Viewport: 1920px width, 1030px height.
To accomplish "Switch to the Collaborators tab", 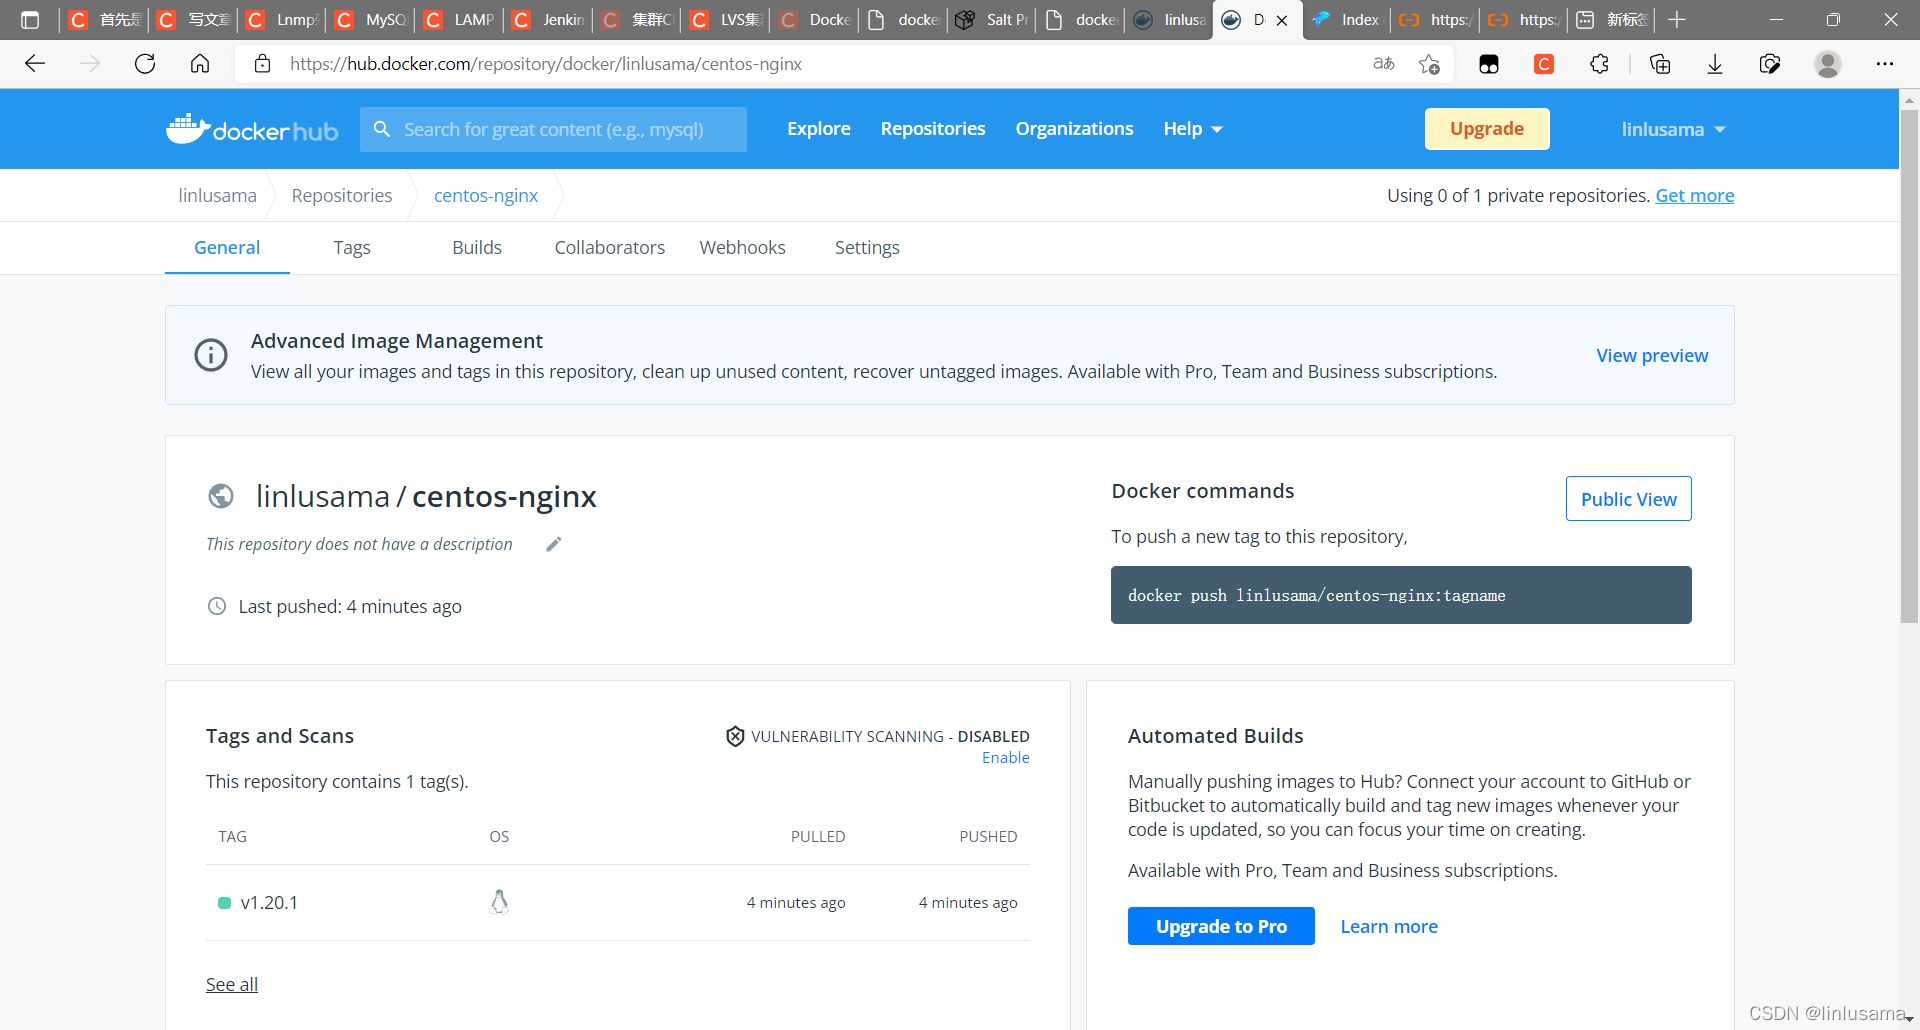I will (x=610, y=248).
